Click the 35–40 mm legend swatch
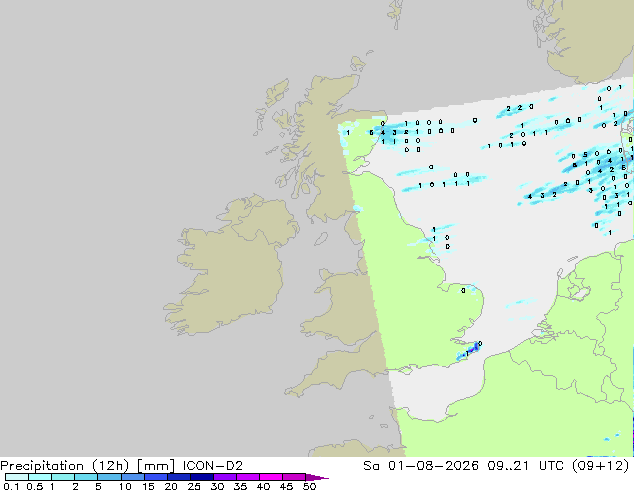This screenshot has height=490, width=634. pyautogui.click(x=248, y=477)
